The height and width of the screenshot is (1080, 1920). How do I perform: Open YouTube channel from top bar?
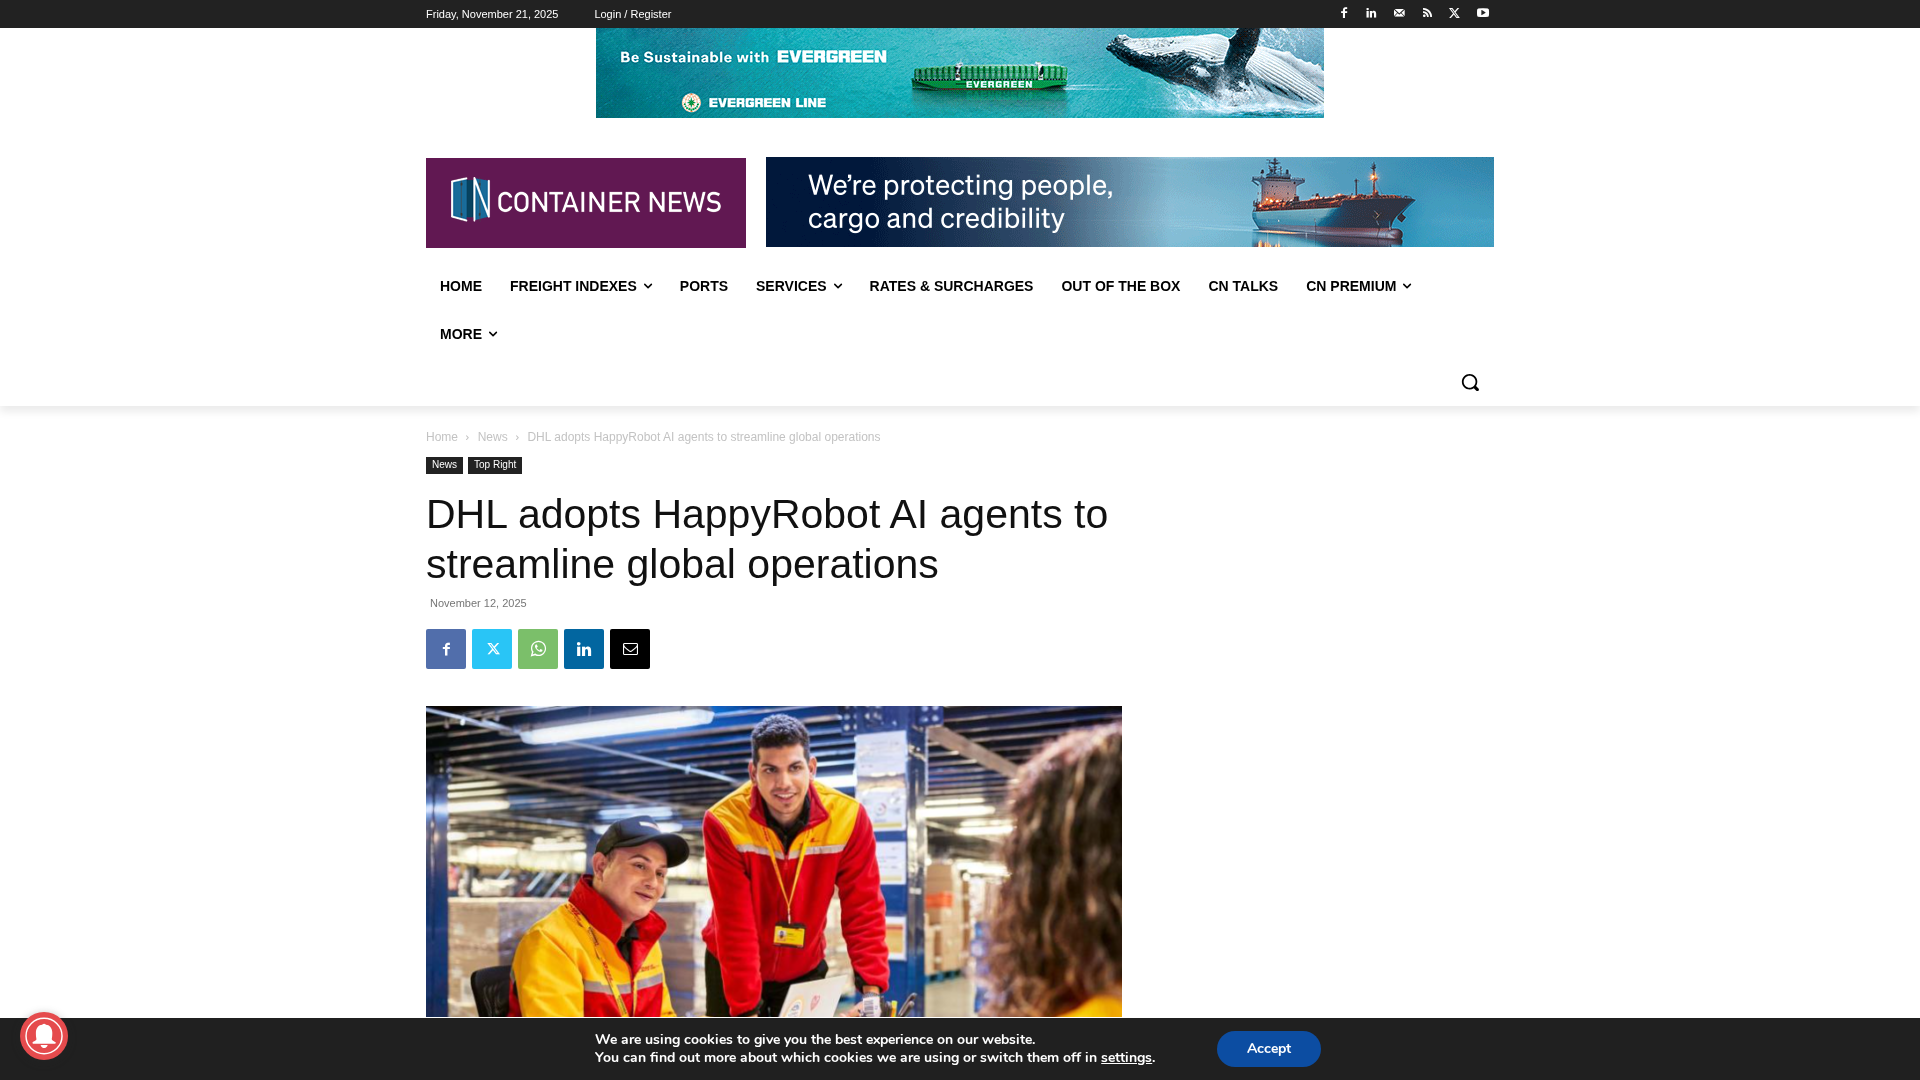pos(1483,13)
